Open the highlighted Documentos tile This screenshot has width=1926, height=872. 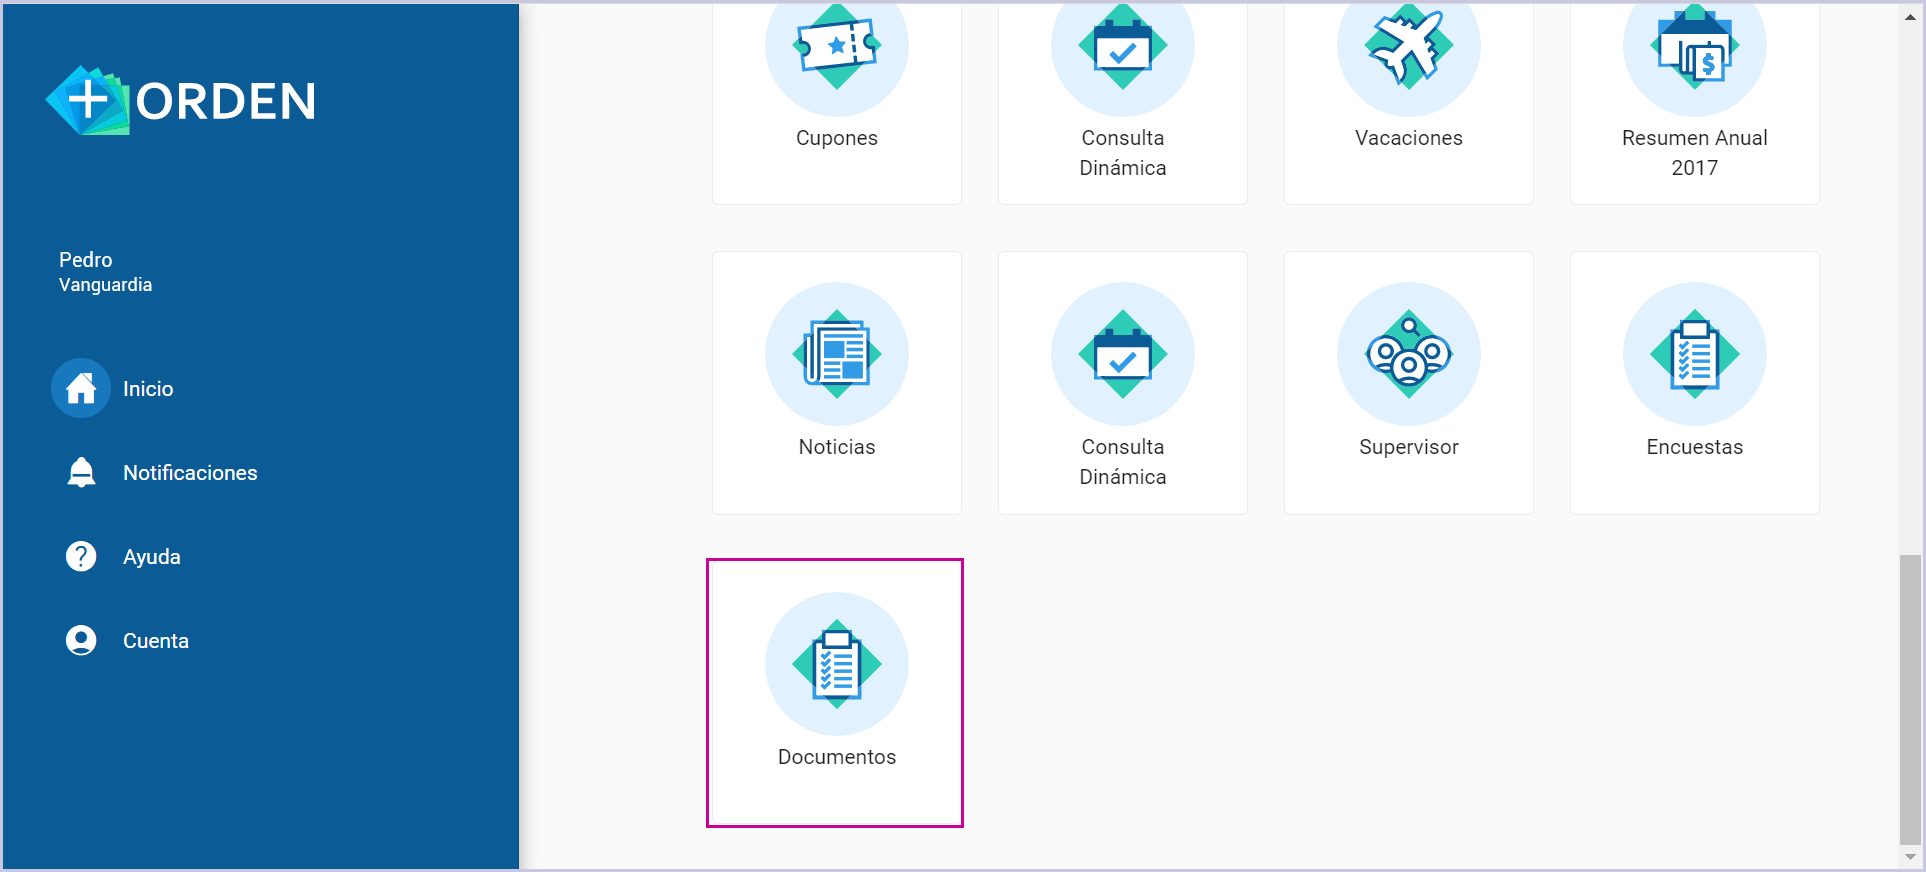[835, 692]
